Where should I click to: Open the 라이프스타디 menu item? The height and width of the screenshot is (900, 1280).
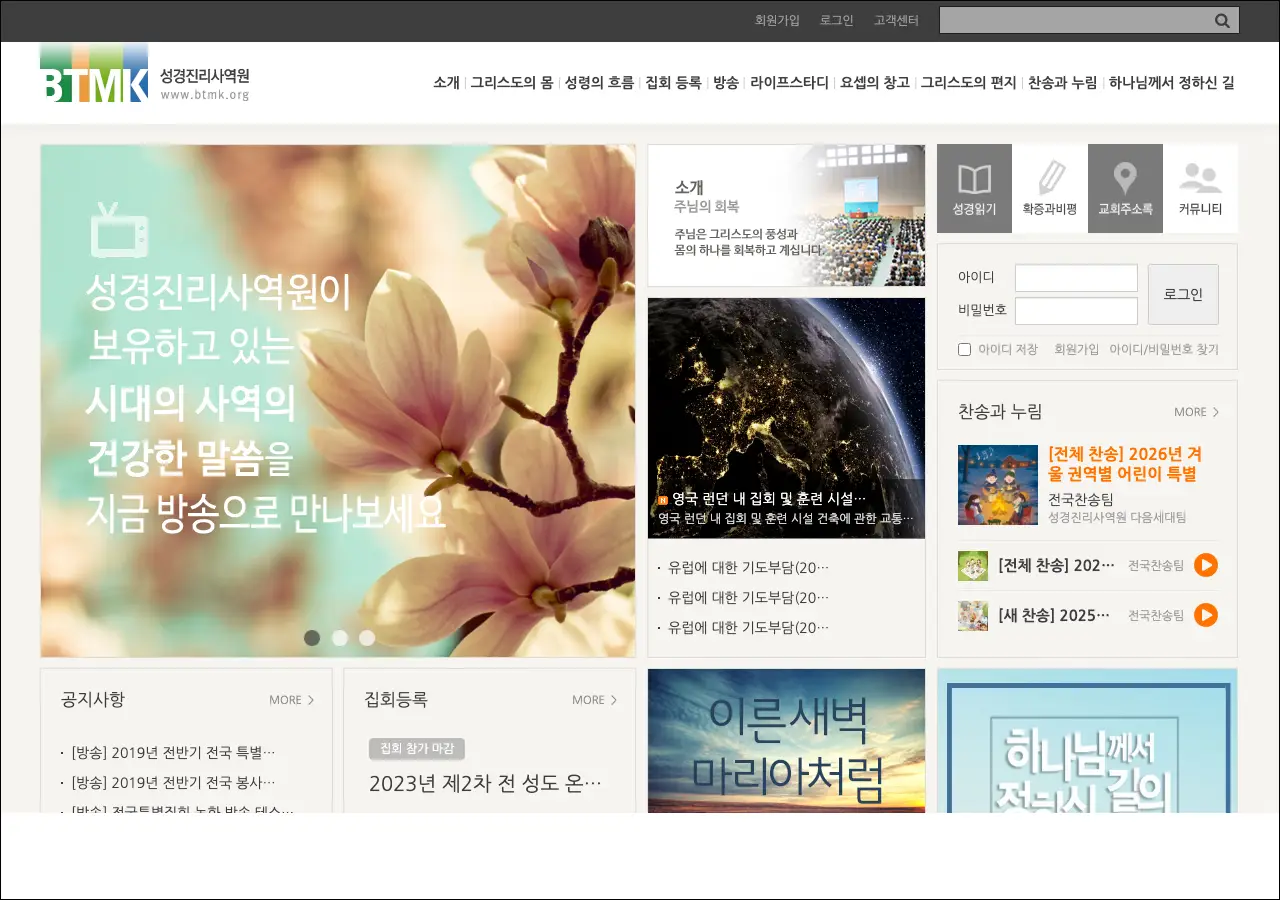(x=789, y=83)
